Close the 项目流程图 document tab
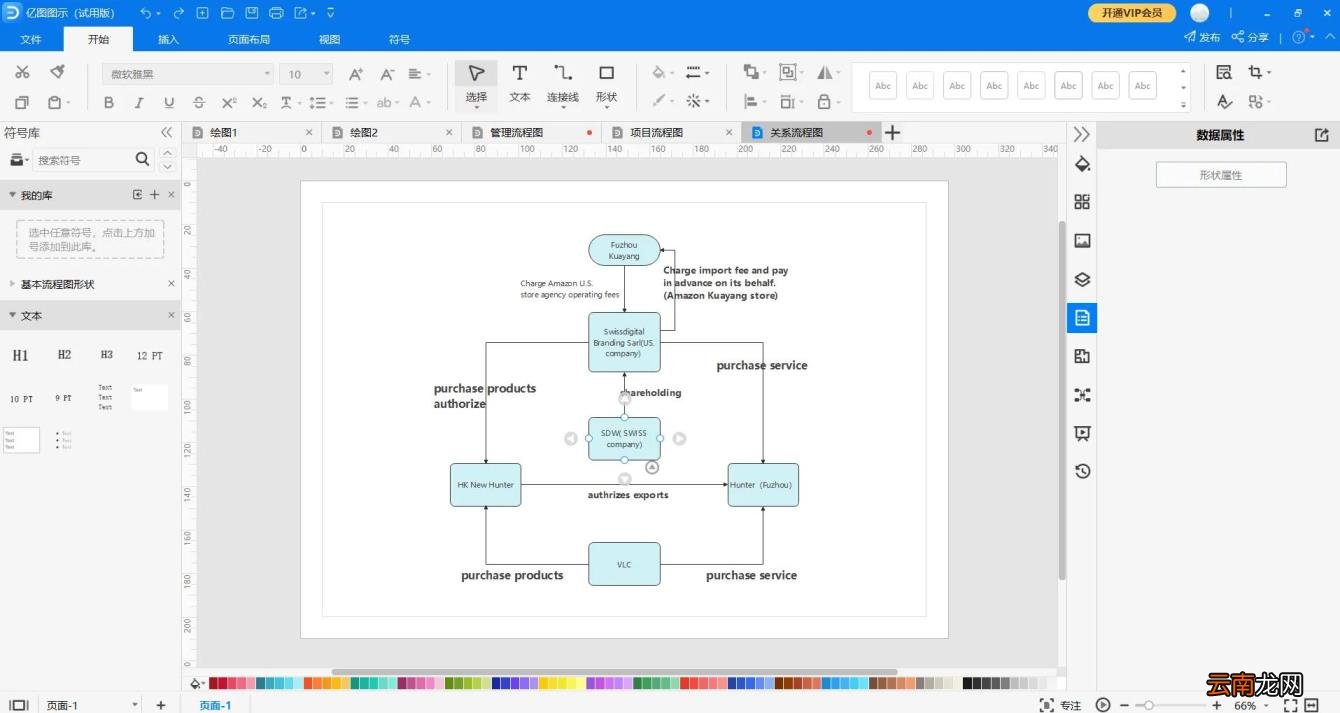Screen dimensions: 1340x713 point(729,132)
